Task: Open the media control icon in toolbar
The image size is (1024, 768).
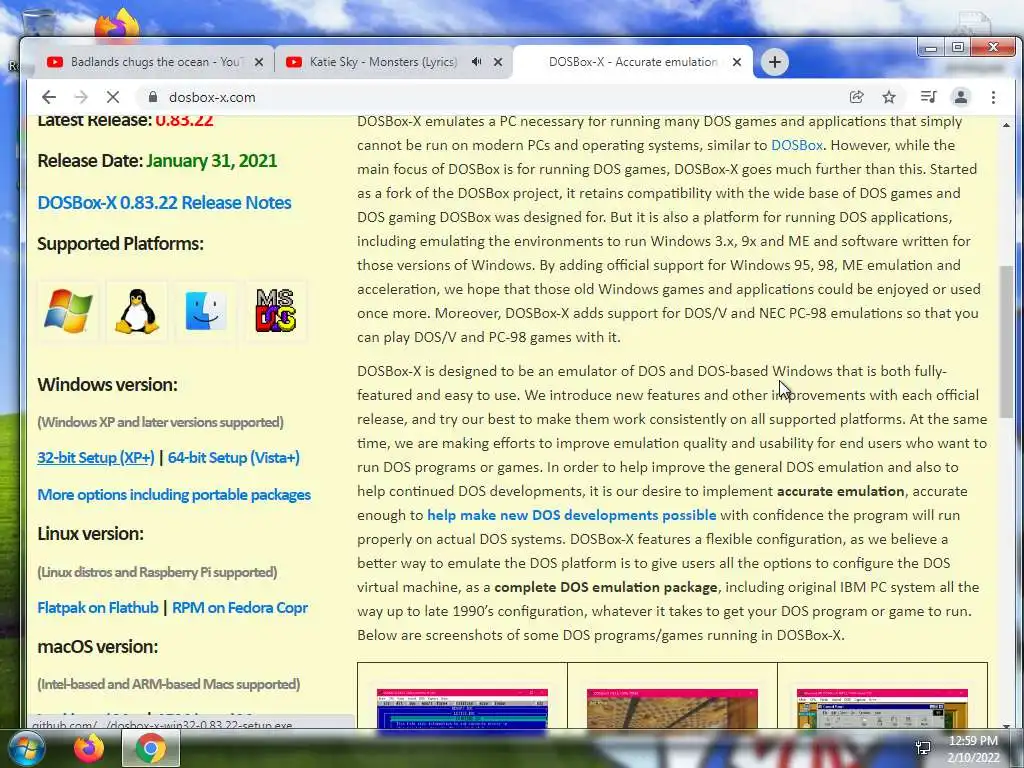Action: pyautogui.click(x=928, y=97)
